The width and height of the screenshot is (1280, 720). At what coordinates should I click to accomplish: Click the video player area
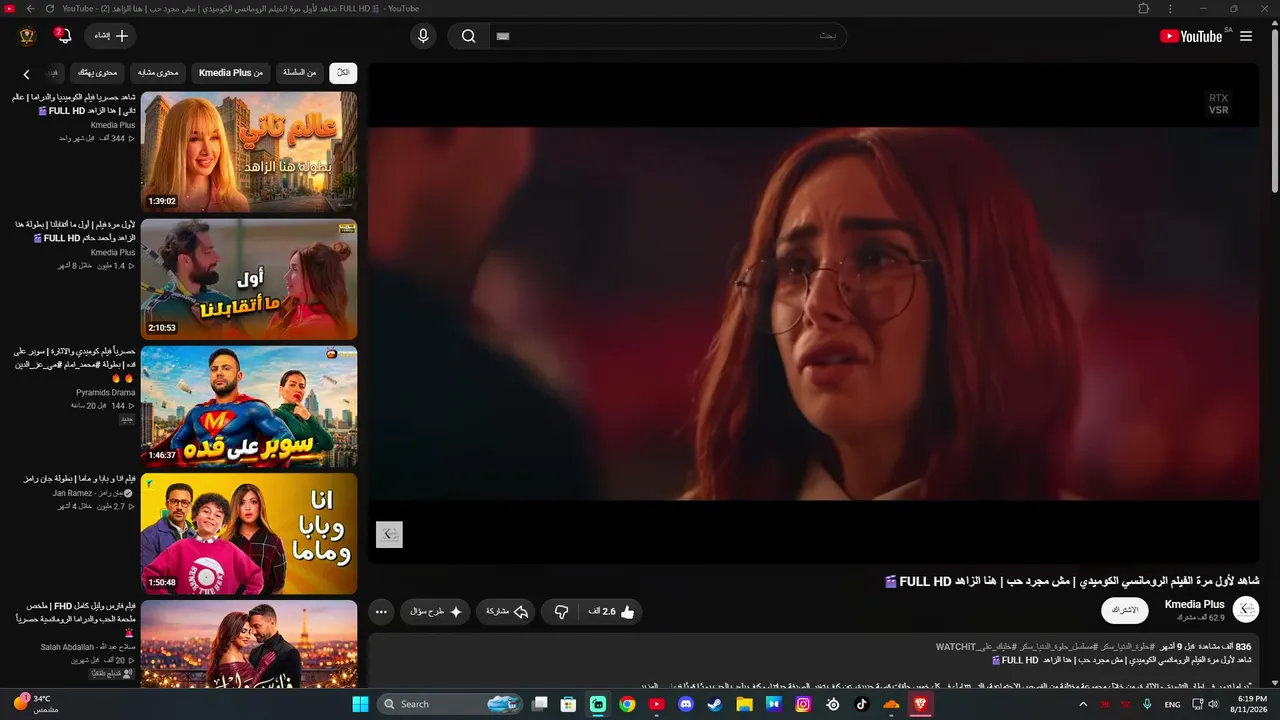click(814, 313)
